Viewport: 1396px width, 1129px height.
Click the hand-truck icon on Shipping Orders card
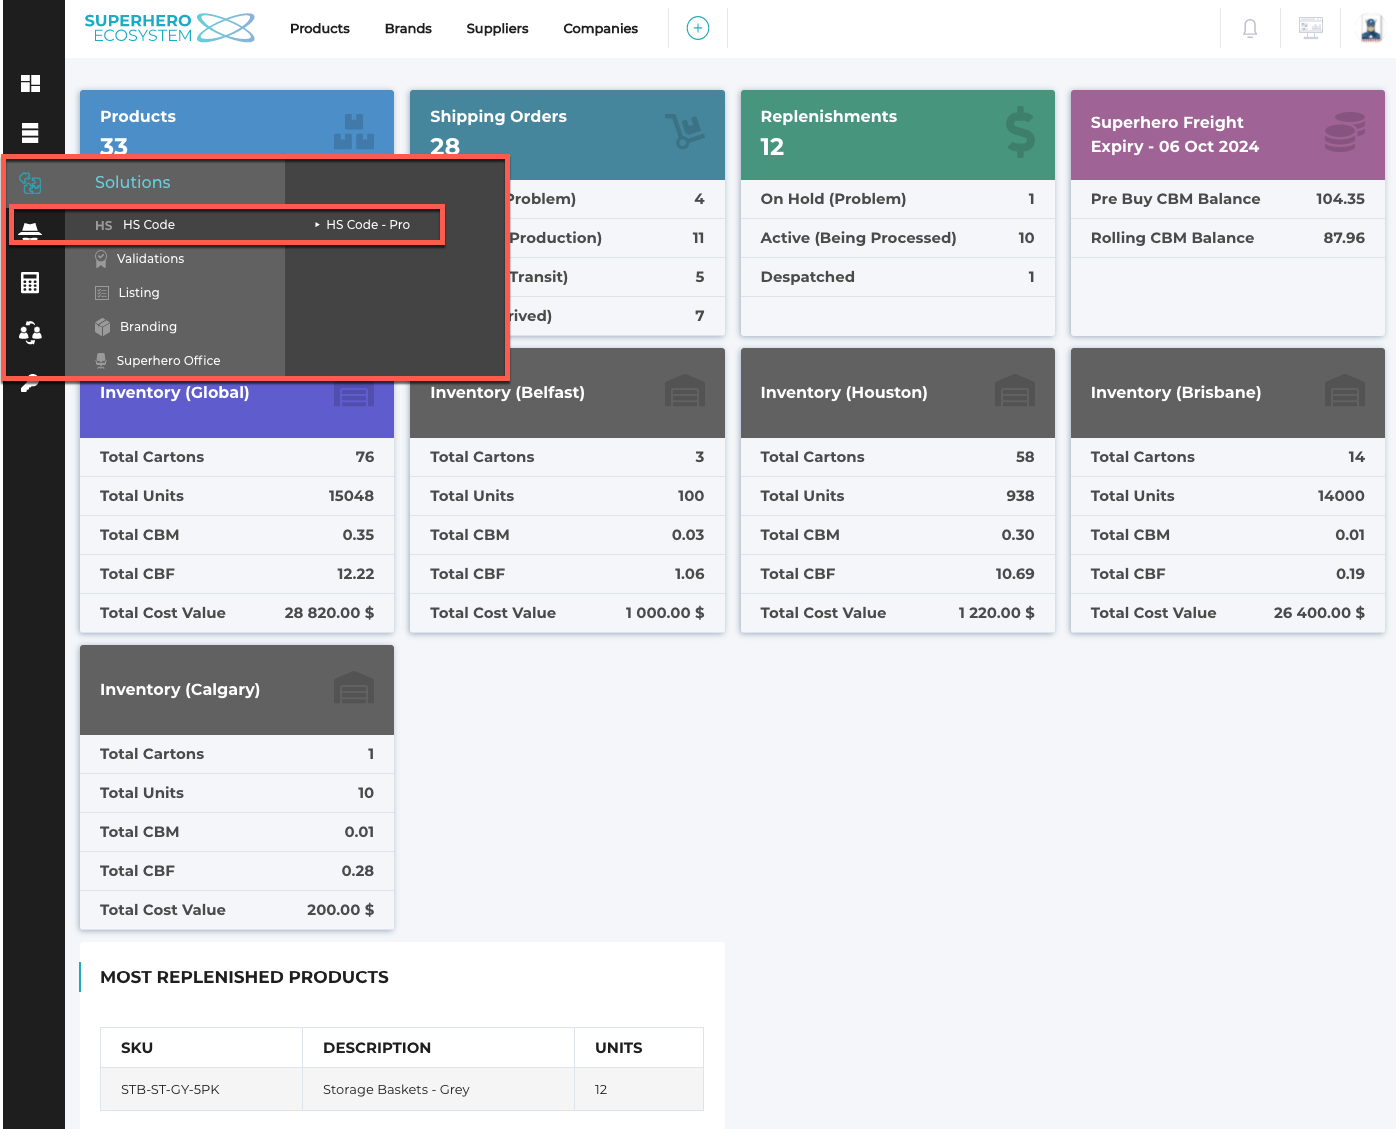[x=685, y=130]
